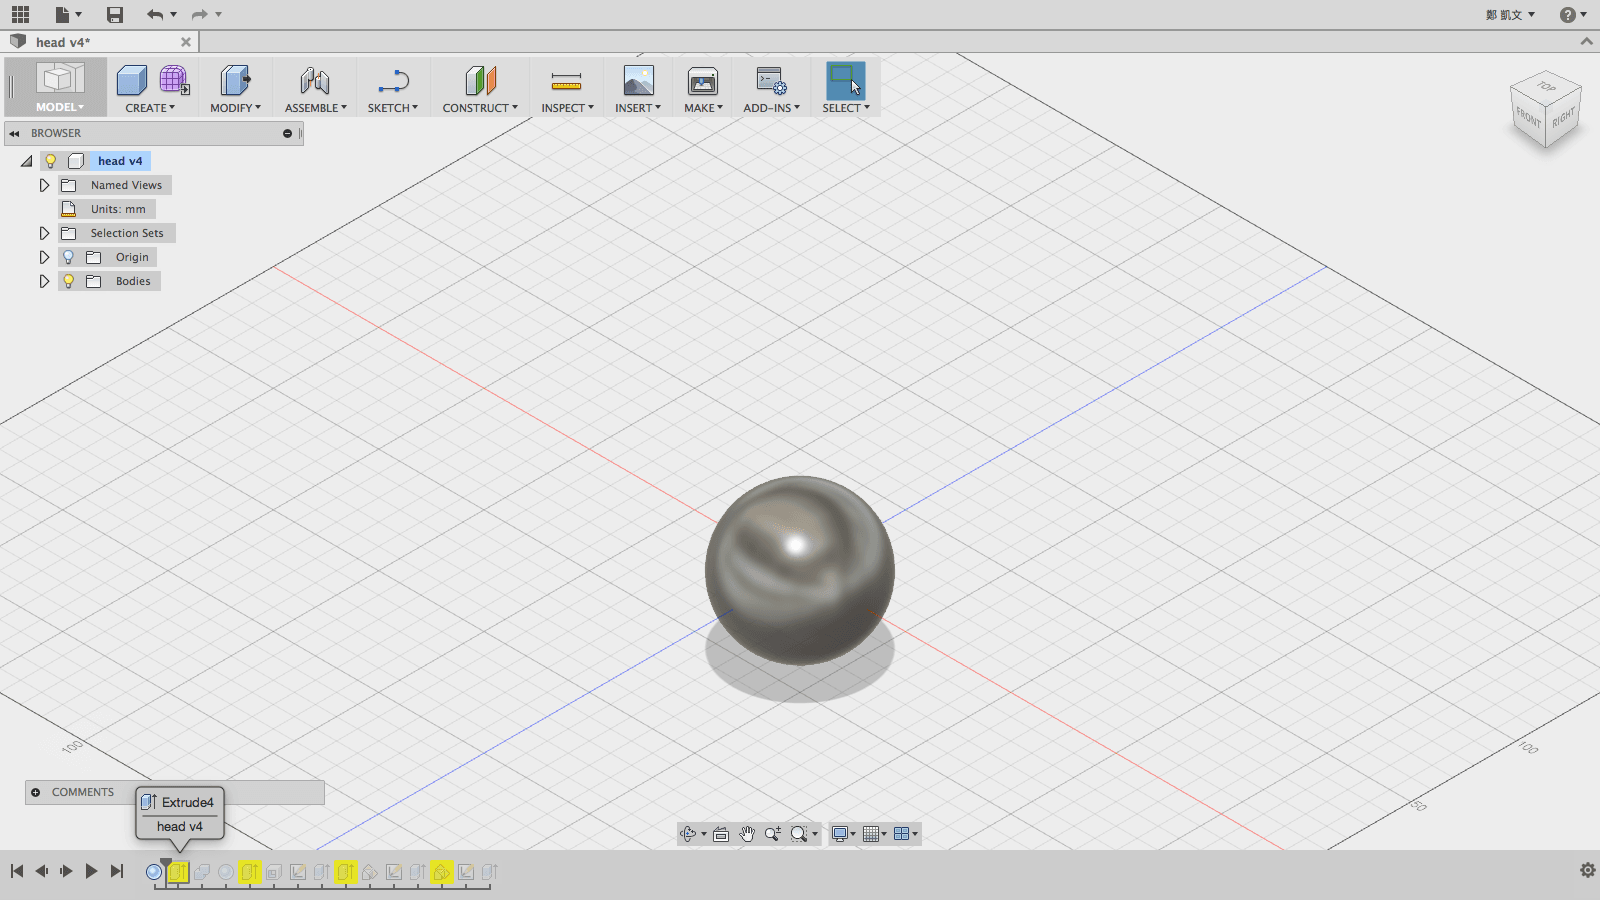Viewport: 1600px width, 900px height.
Task: Open the ASSEMBLE menu
Action: tap(316, 108)
